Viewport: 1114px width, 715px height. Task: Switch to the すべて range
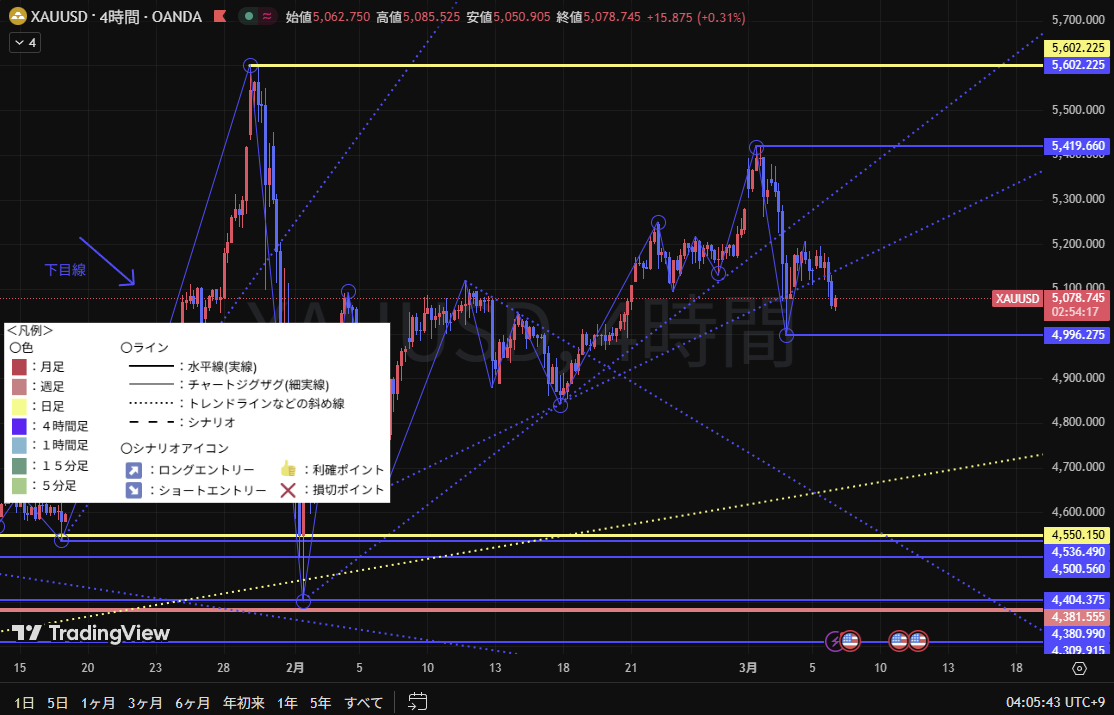coord(363,702)
